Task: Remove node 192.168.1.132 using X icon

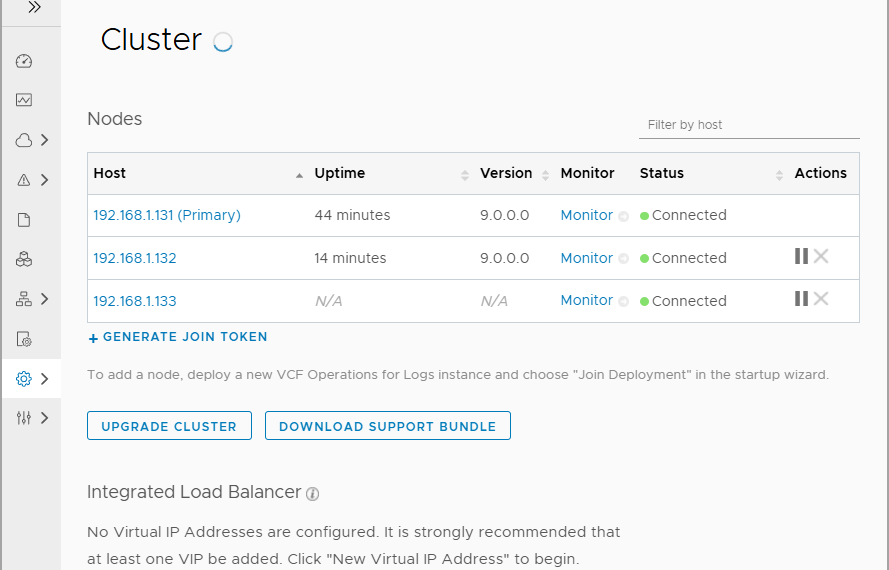Action: pos(821,256)
